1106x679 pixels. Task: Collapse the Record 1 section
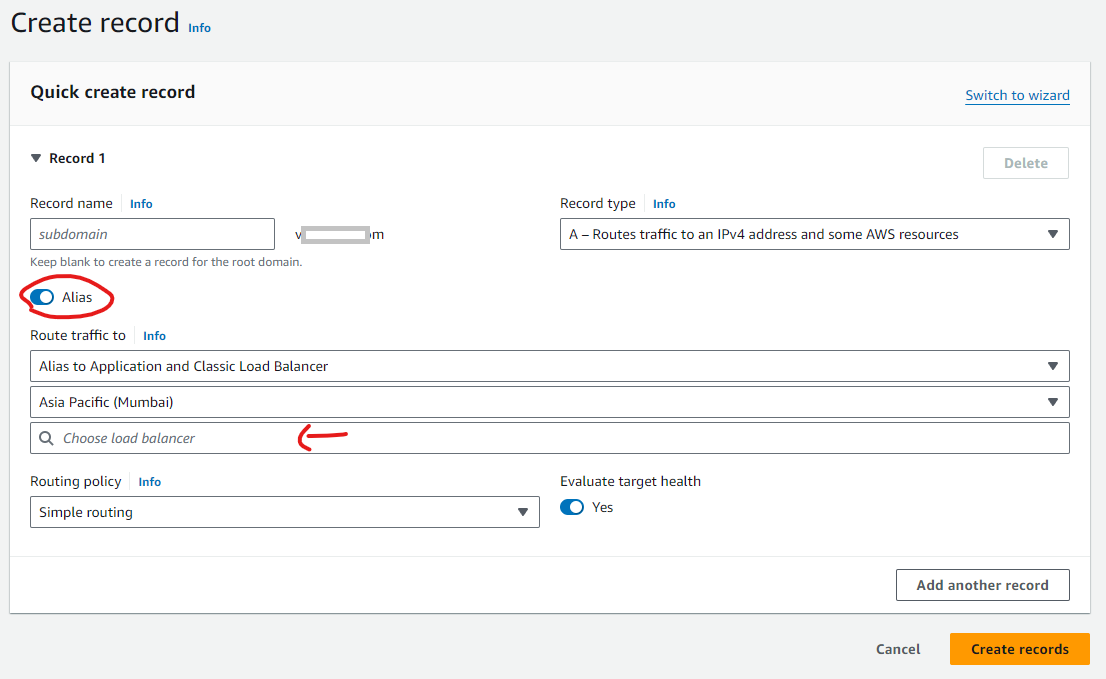pyautogui.click(x=37, y=158)
